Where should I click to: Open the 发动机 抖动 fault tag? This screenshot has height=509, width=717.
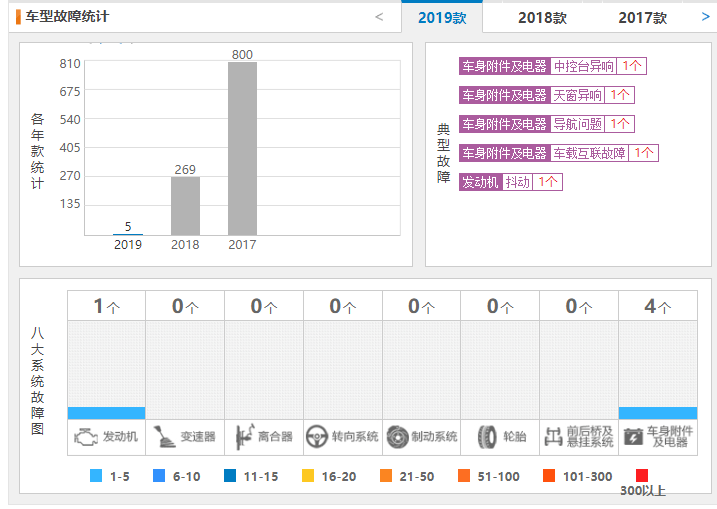[x=510, y=182]
